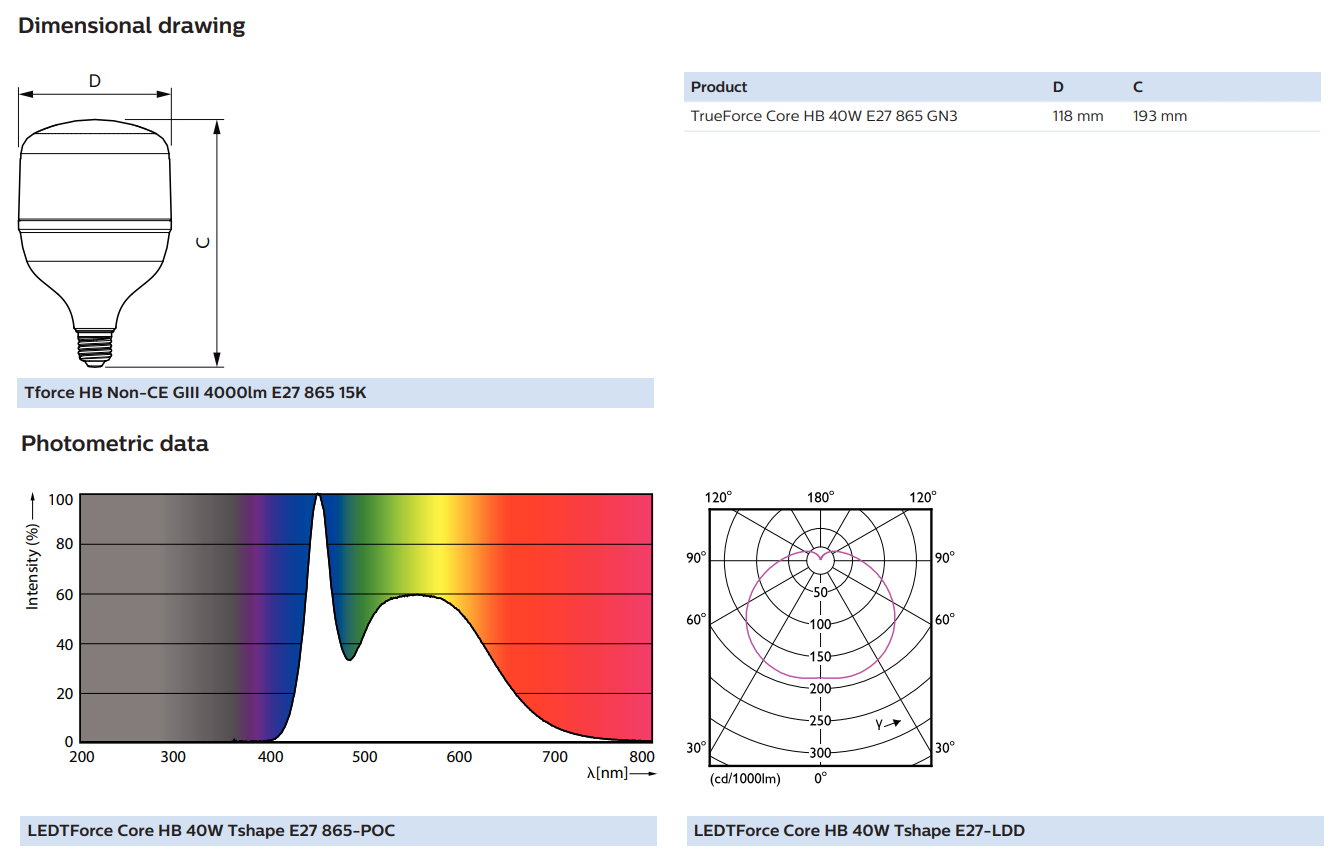Click the '100' intensity axis tick
The image size is (1340, 862).
click(61, 499)
